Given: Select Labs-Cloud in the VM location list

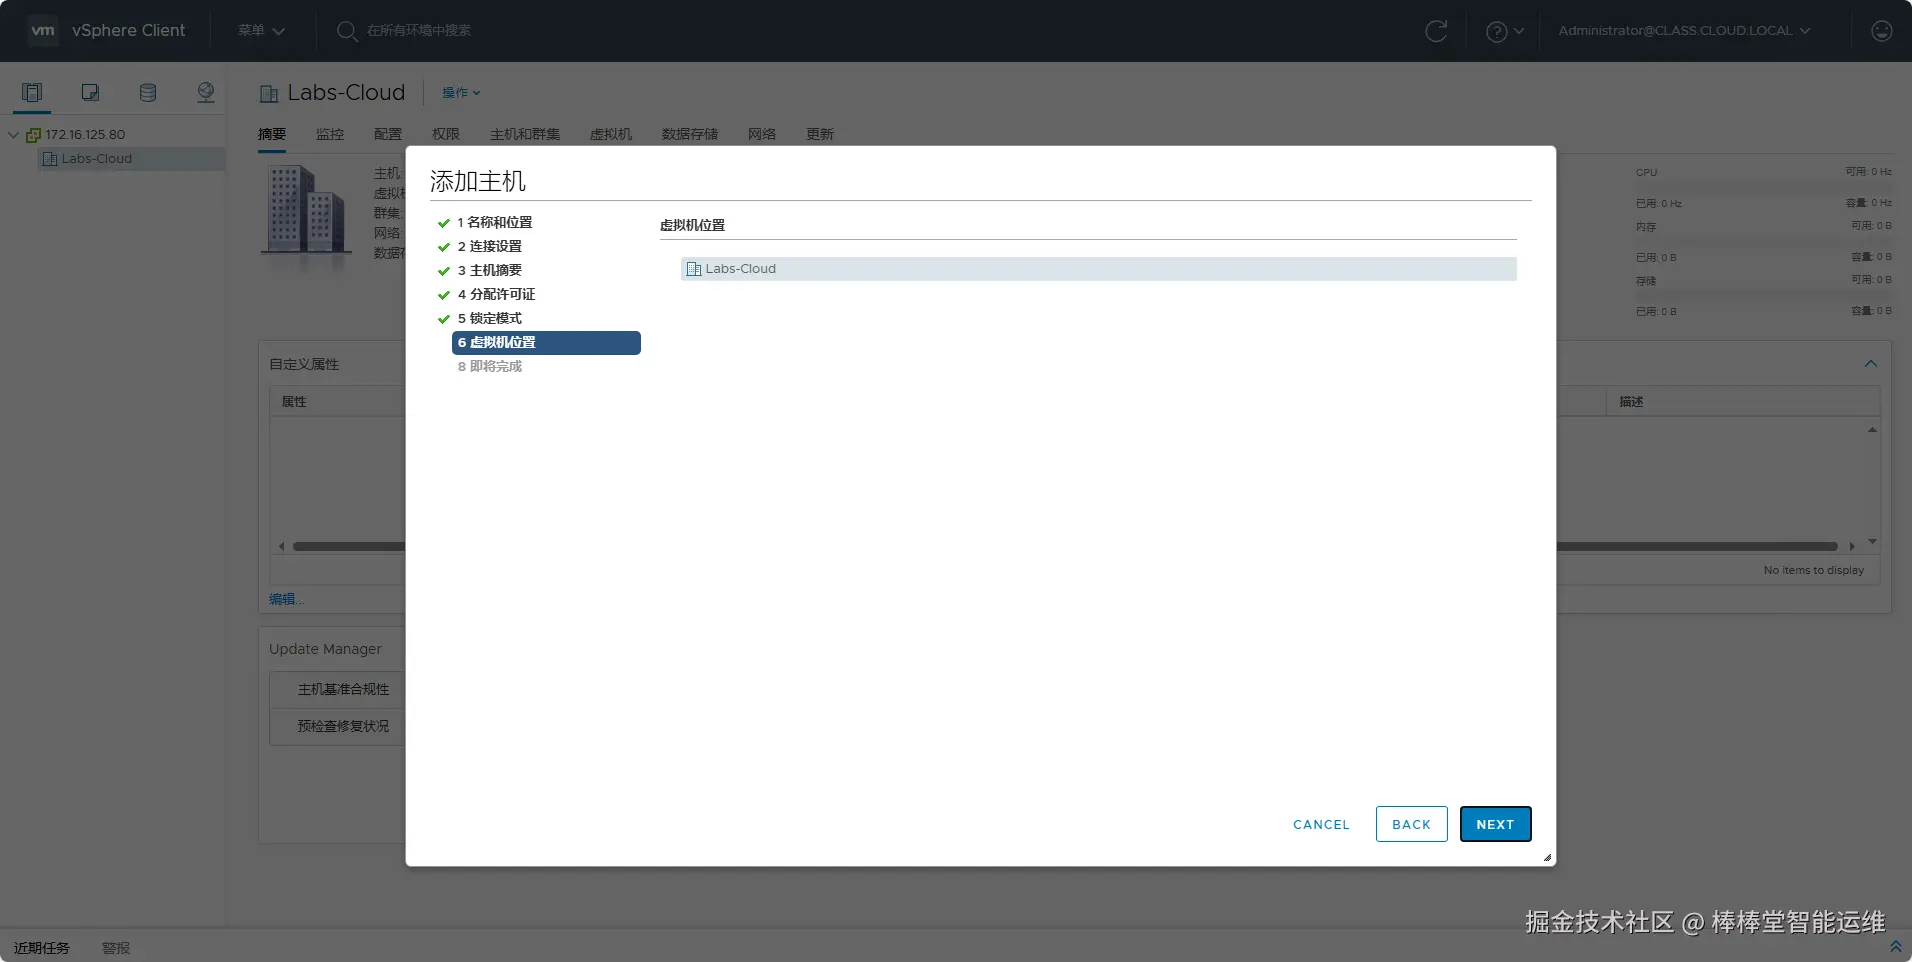Looking at the screenshot, I should point(1098,269).
